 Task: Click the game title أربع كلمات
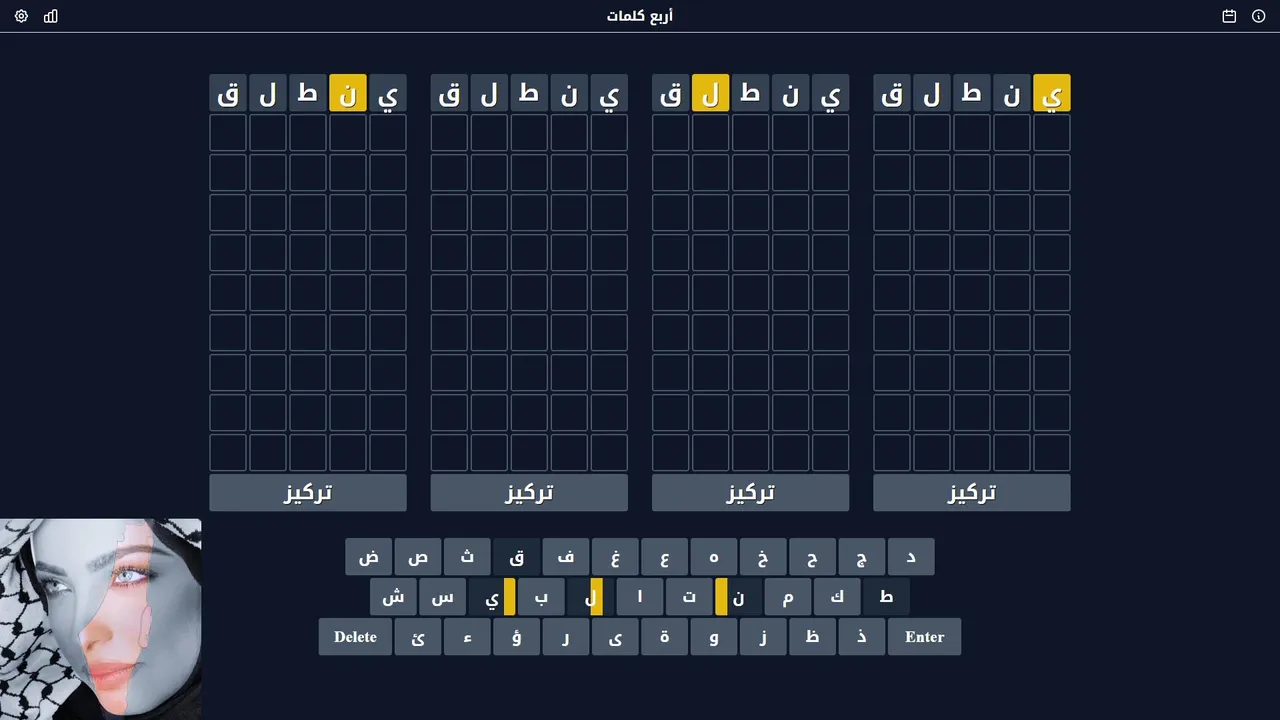tap(640, 16)
